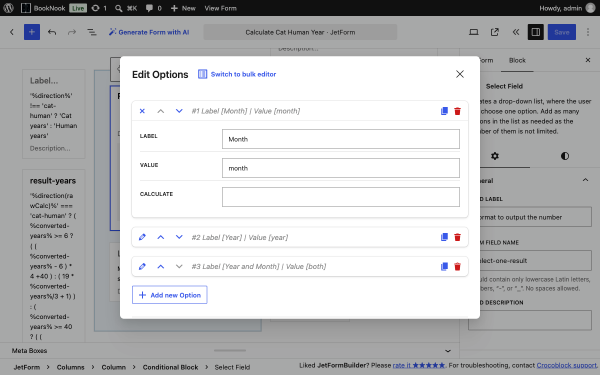600x375 pixels.
Task: Redo the last undone change
Action: tap(72, 32)
